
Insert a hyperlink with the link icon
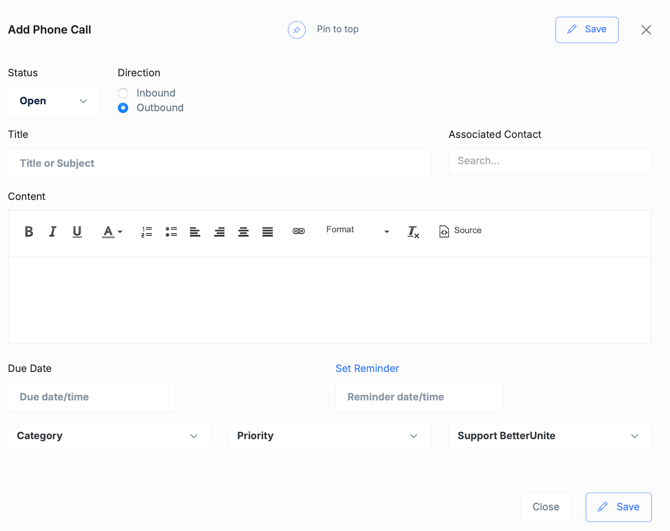298,231
